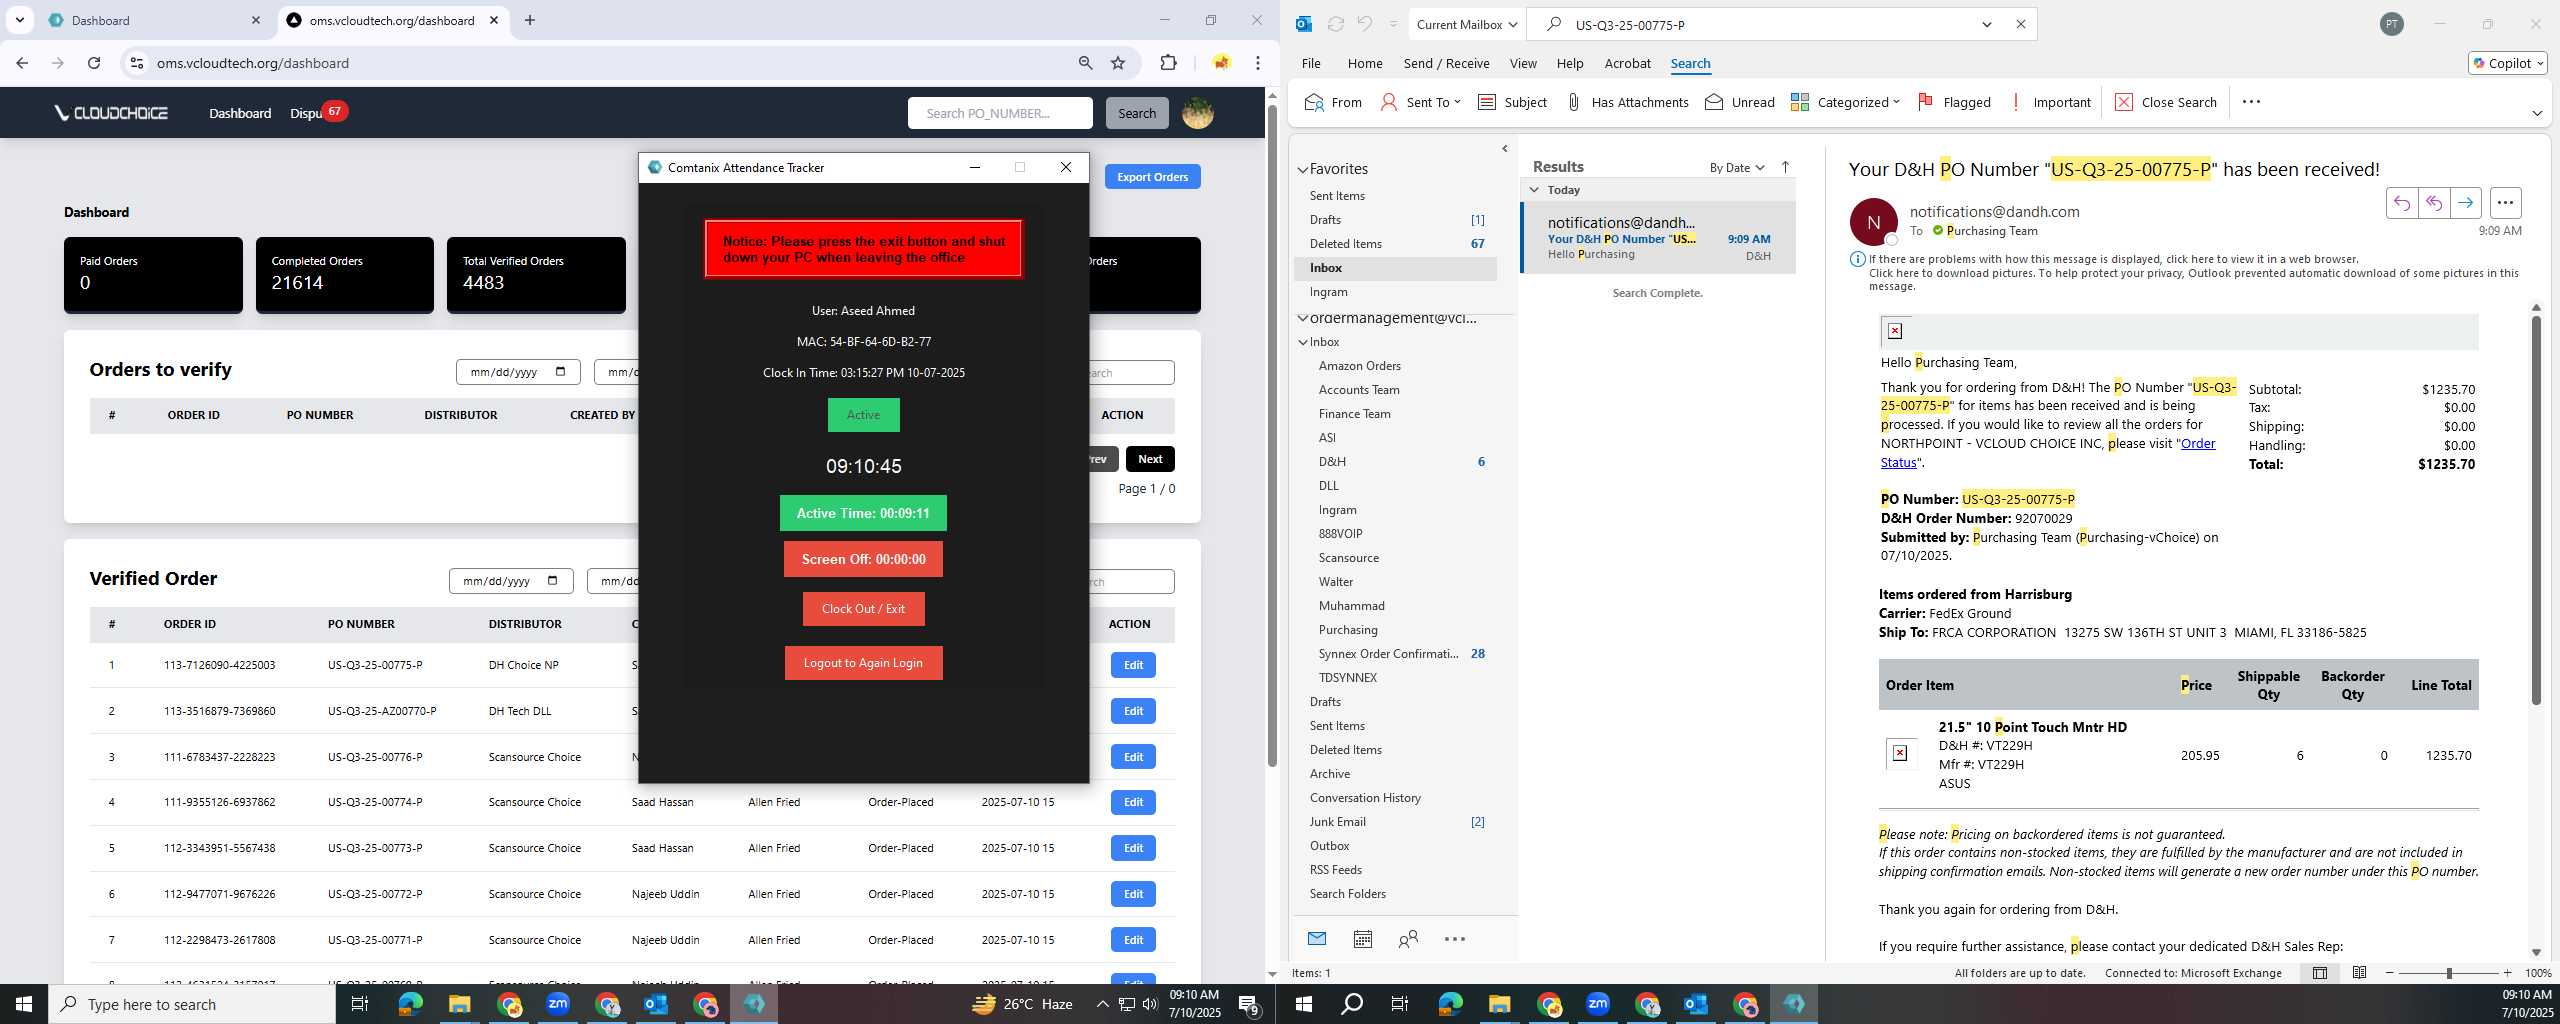Reply to the D&H email
2560x1024 pixels.
2401,203
